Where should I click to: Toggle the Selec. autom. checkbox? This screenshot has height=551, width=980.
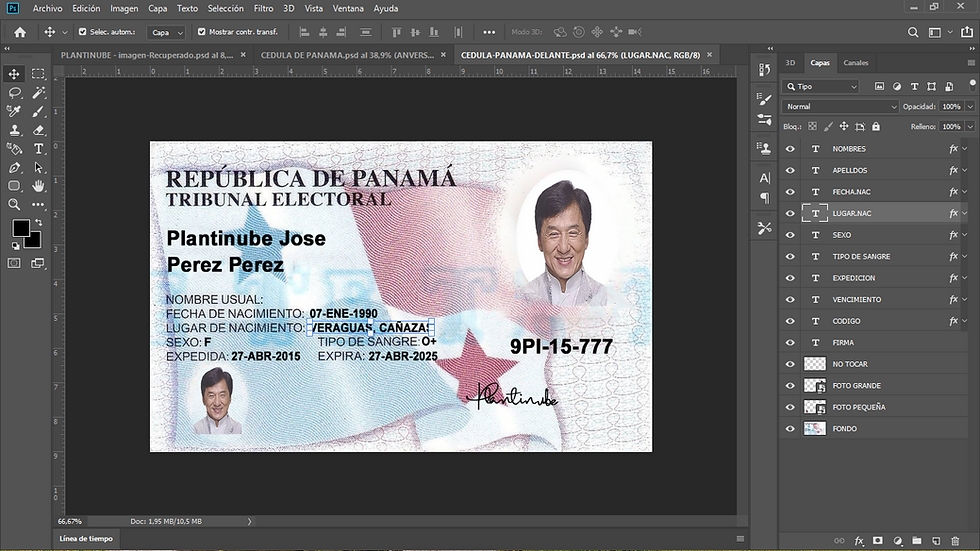point(82,31)
